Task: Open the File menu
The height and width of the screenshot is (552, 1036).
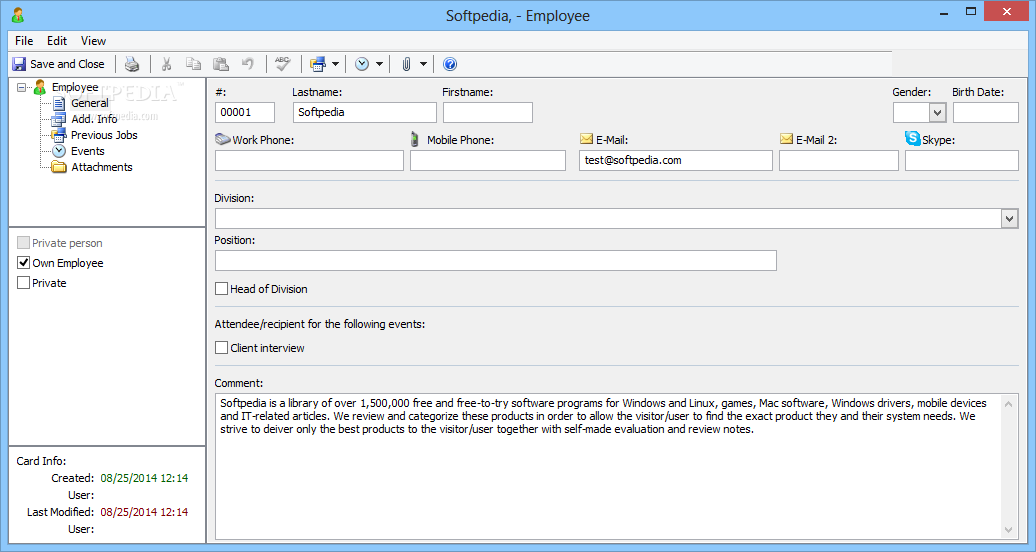Action: pyautogui.click(x=24, y=41)
